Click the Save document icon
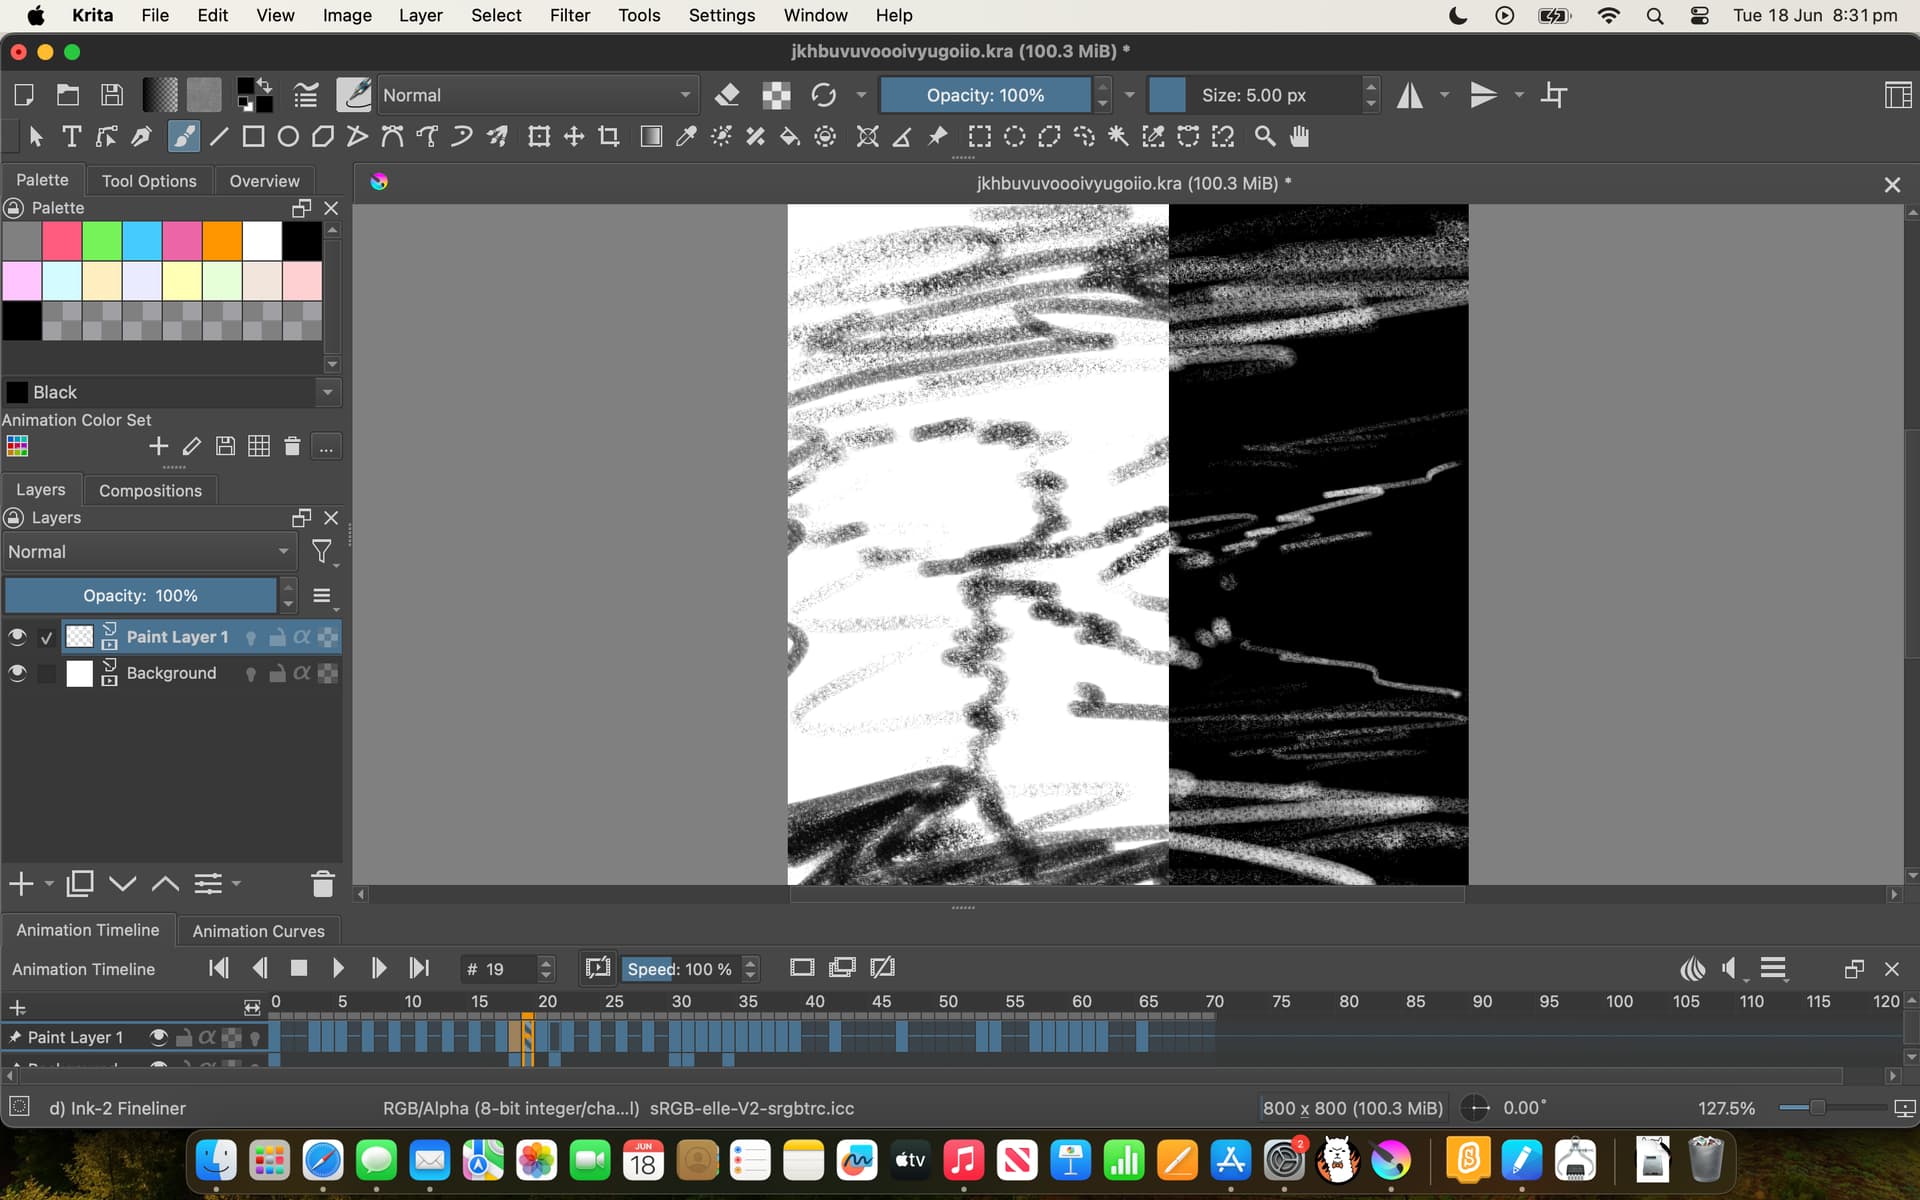Screen dimensions: 1920x1200 (112, 95)
